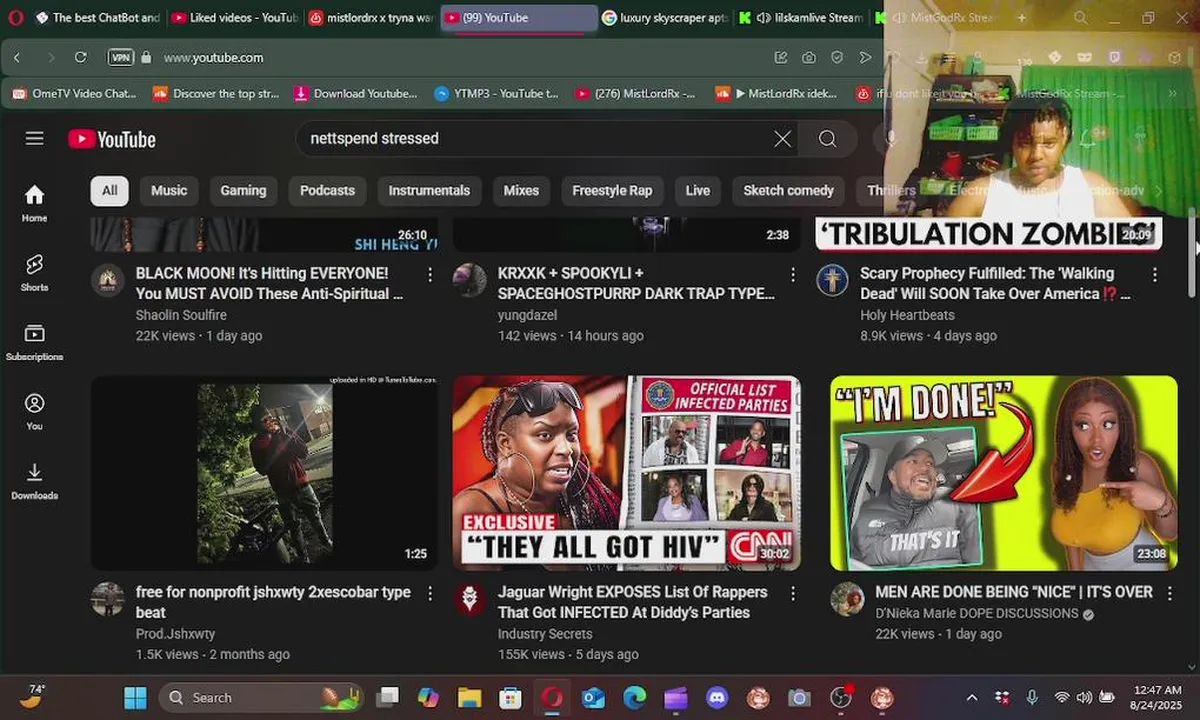Switch to Liked videos browser tab
This screenshot has height=720, width=1200.
click(x=235, y=18)
